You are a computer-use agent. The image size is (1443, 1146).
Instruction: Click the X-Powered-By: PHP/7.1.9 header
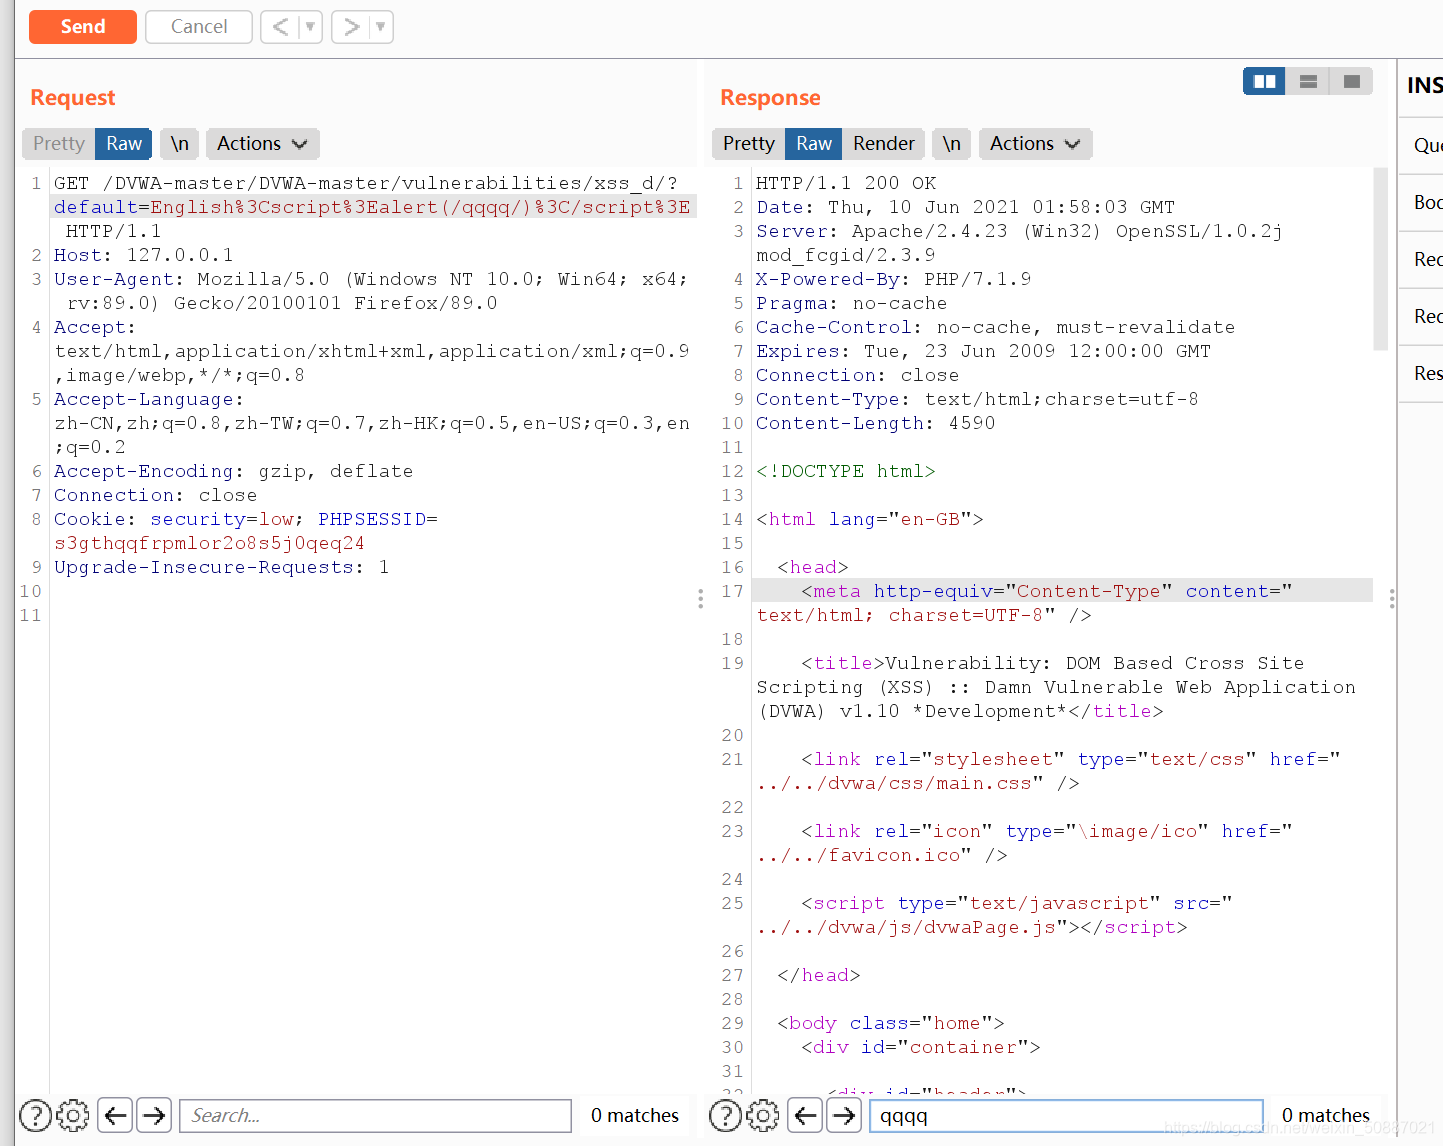pos(893,279)
